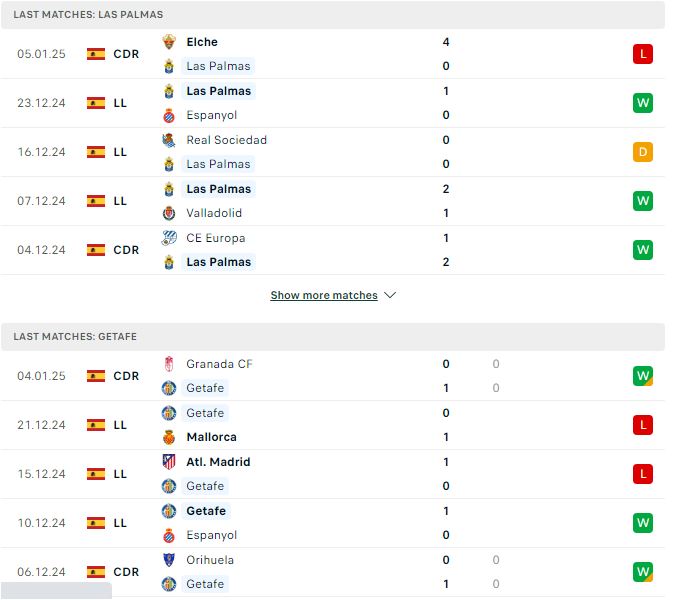This screenshot has width=675, height=600.
Task: Click Spain flag on 05.01.25 match
Action: [x=96, y=54]
